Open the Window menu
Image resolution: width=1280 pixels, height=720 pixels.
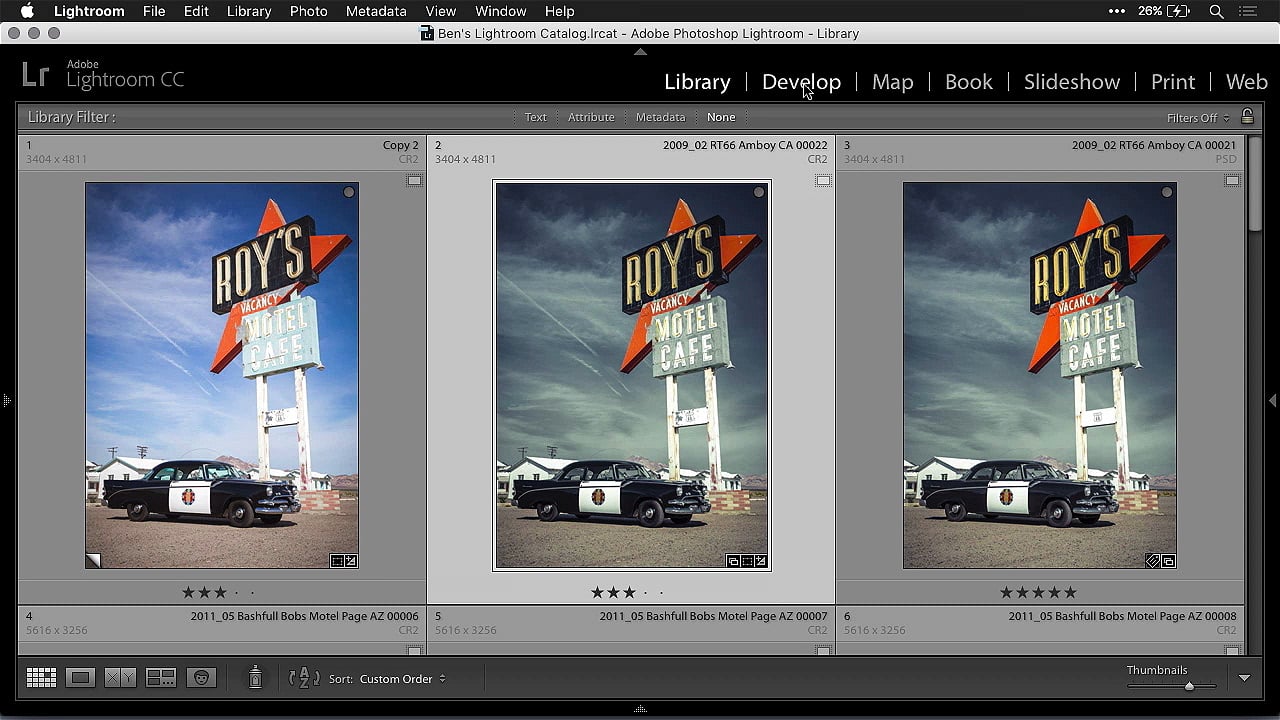501,11
